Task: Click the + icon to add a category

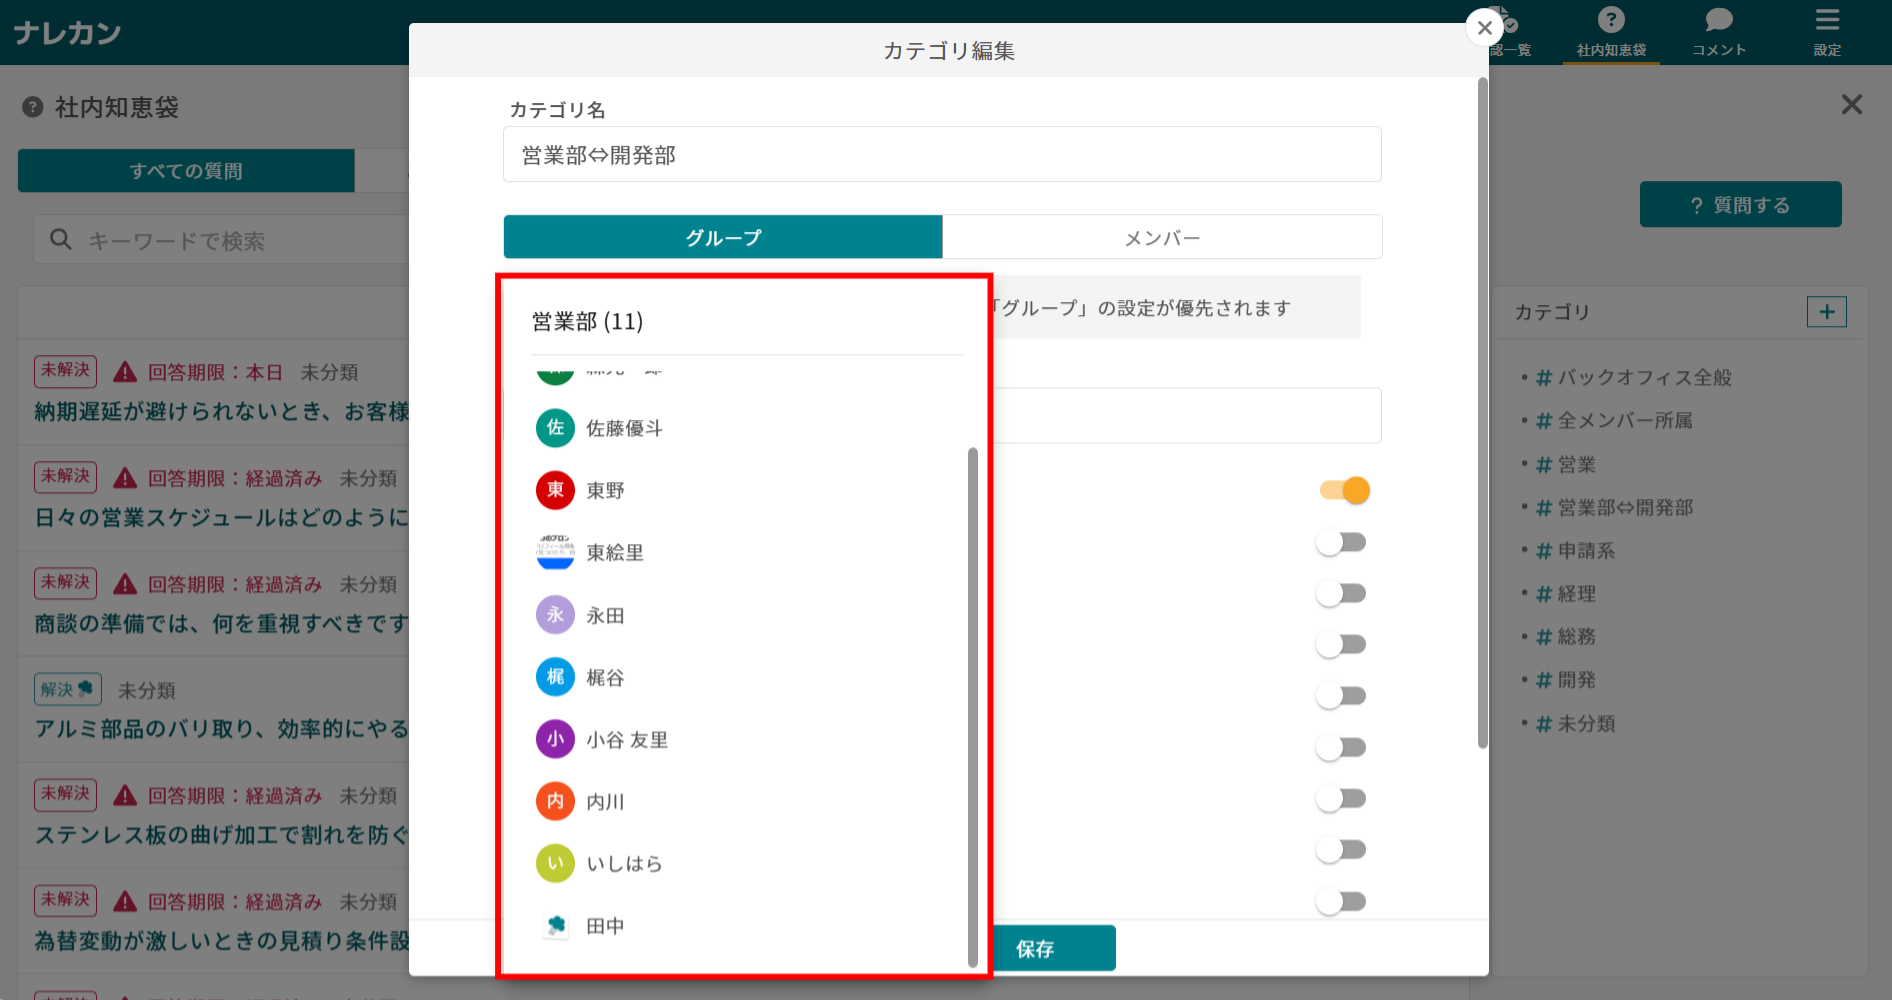Action: (1828, 311)
